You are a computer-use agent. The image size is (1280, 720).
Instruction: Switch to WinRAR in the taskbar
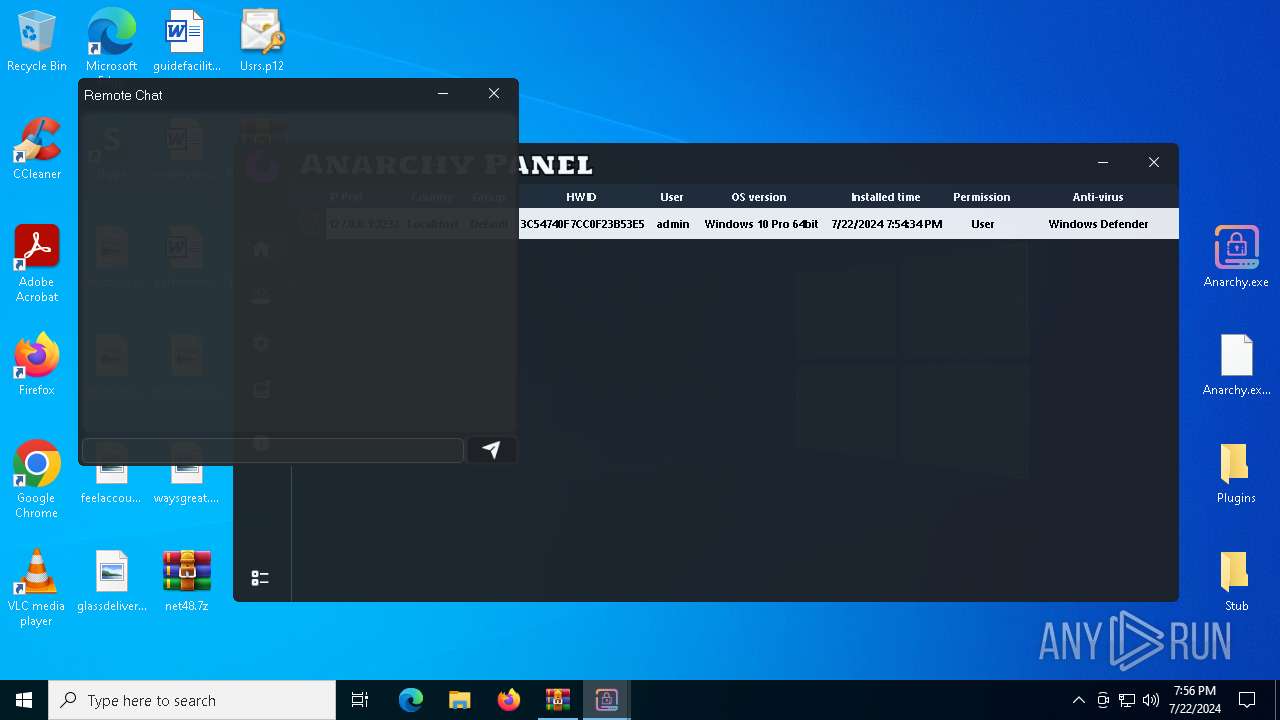(558, 700)
